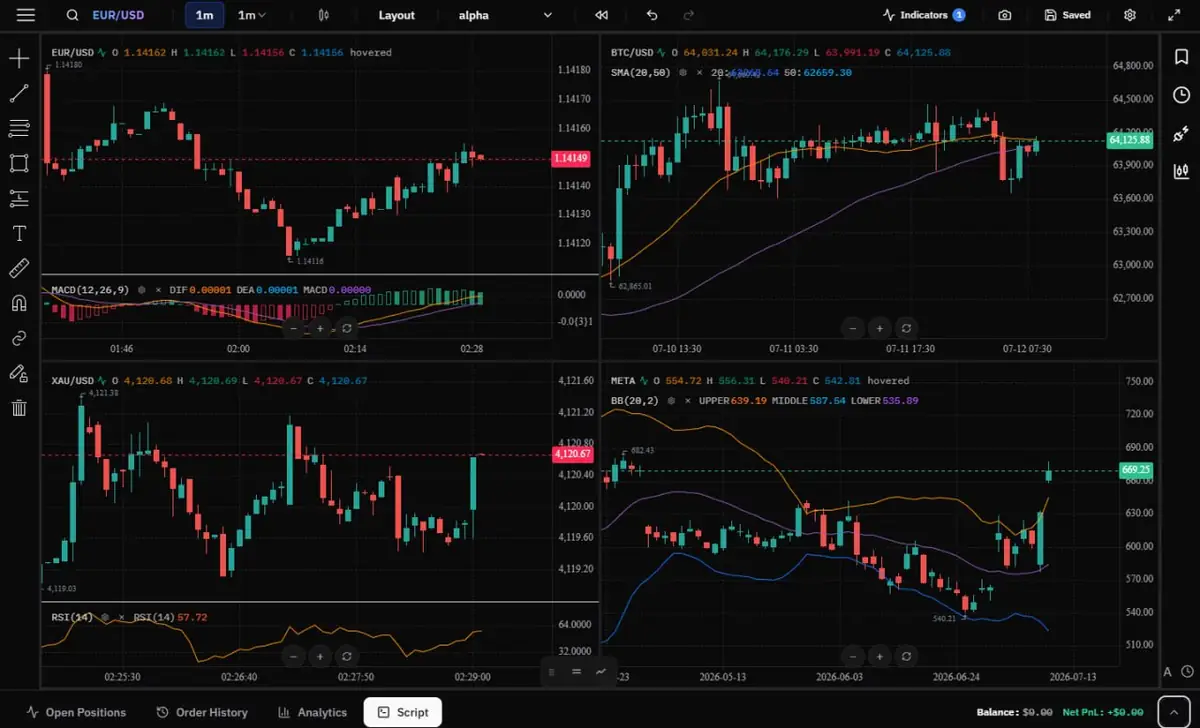The image size is (1200, 728).
Task: Open MACD(12,26,9) indicator settings gear
Action: pos(141,290)
